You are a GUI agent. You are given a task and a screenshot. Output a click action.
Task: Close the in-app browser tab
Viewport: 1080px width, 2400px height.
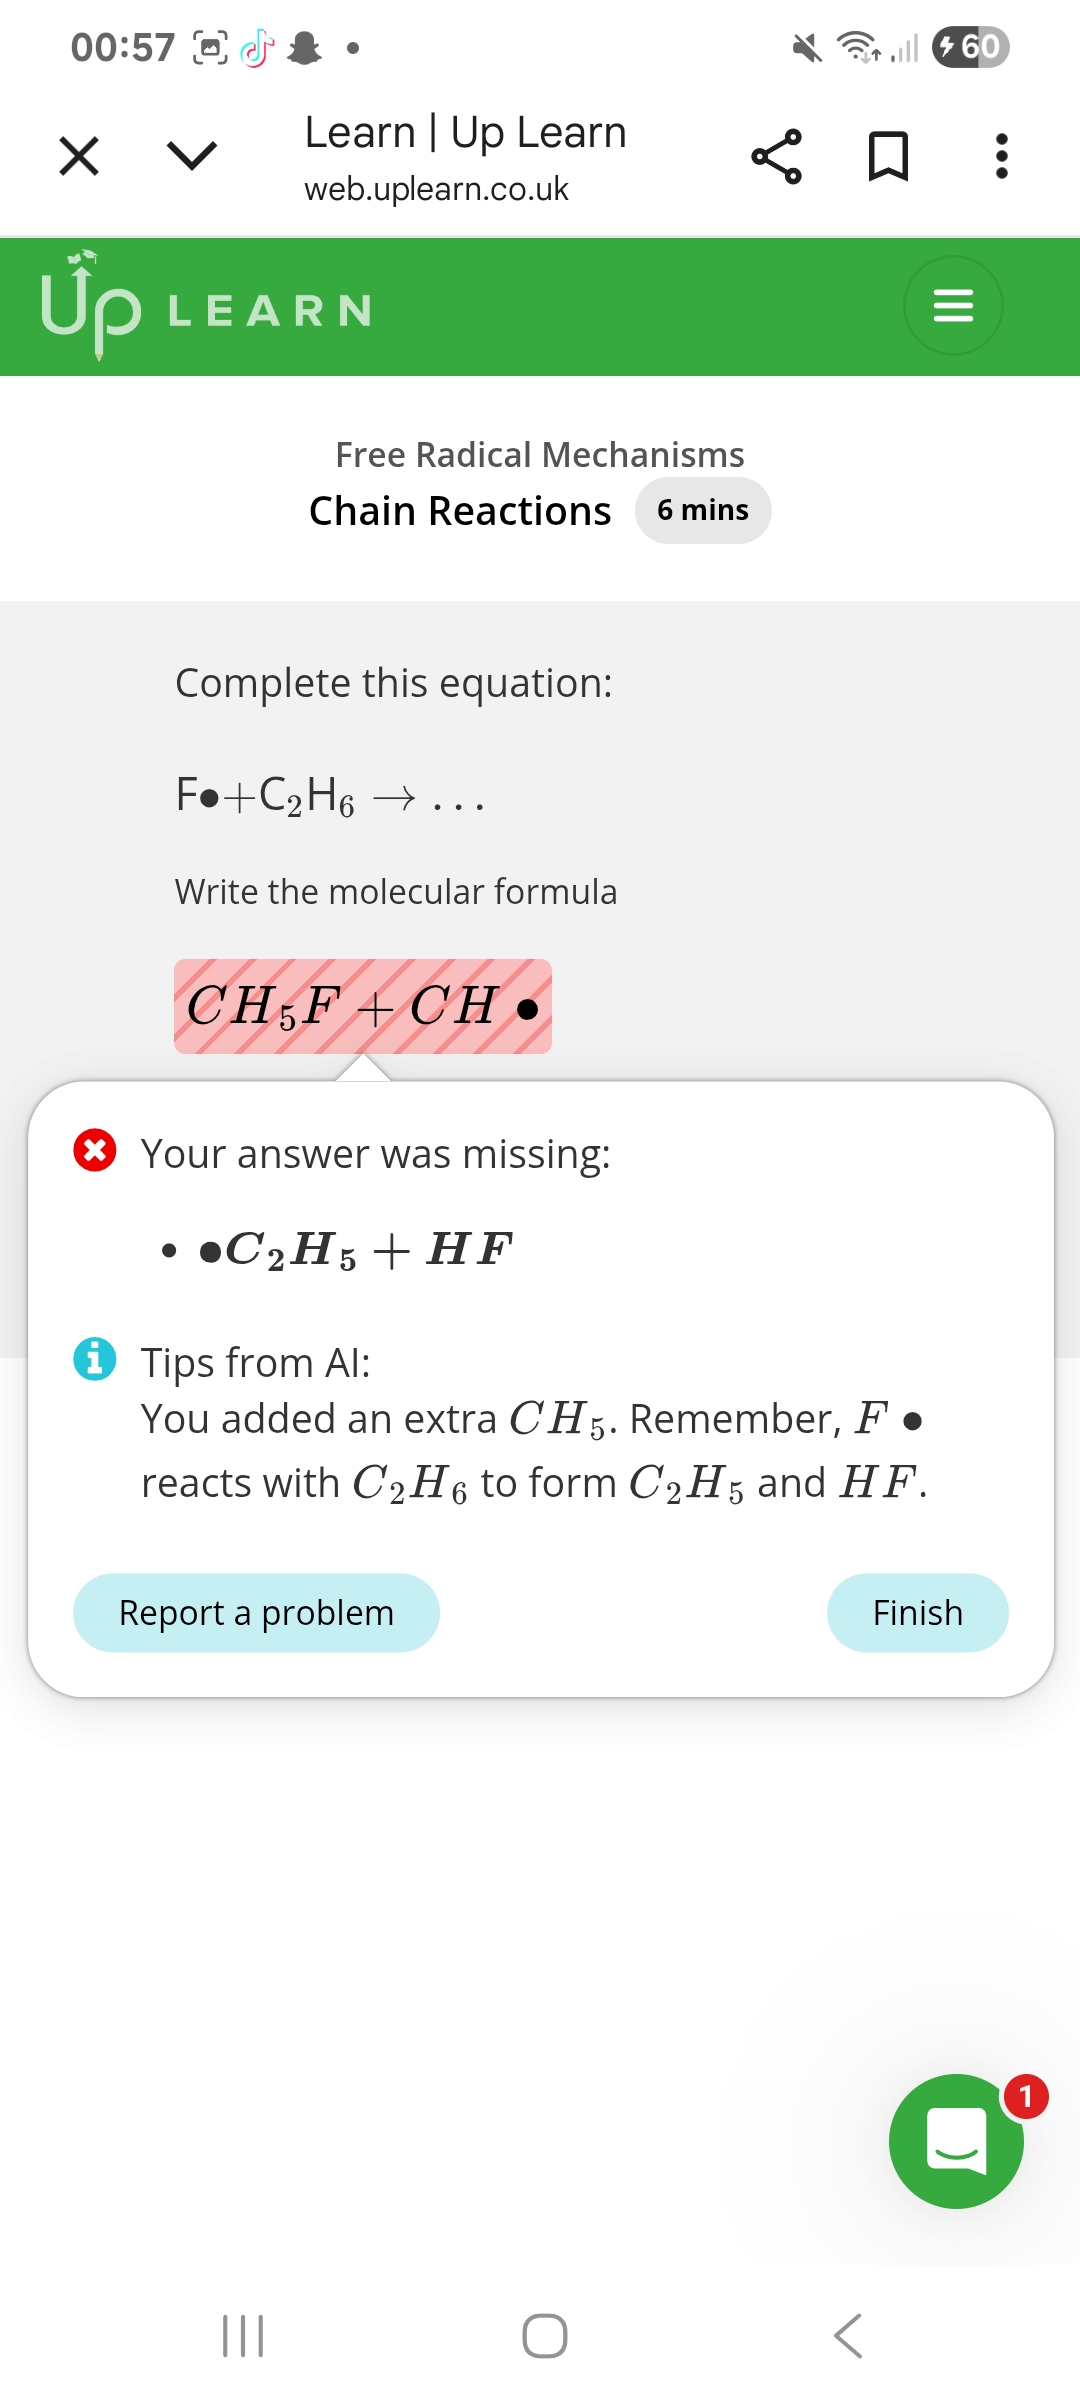79,156
